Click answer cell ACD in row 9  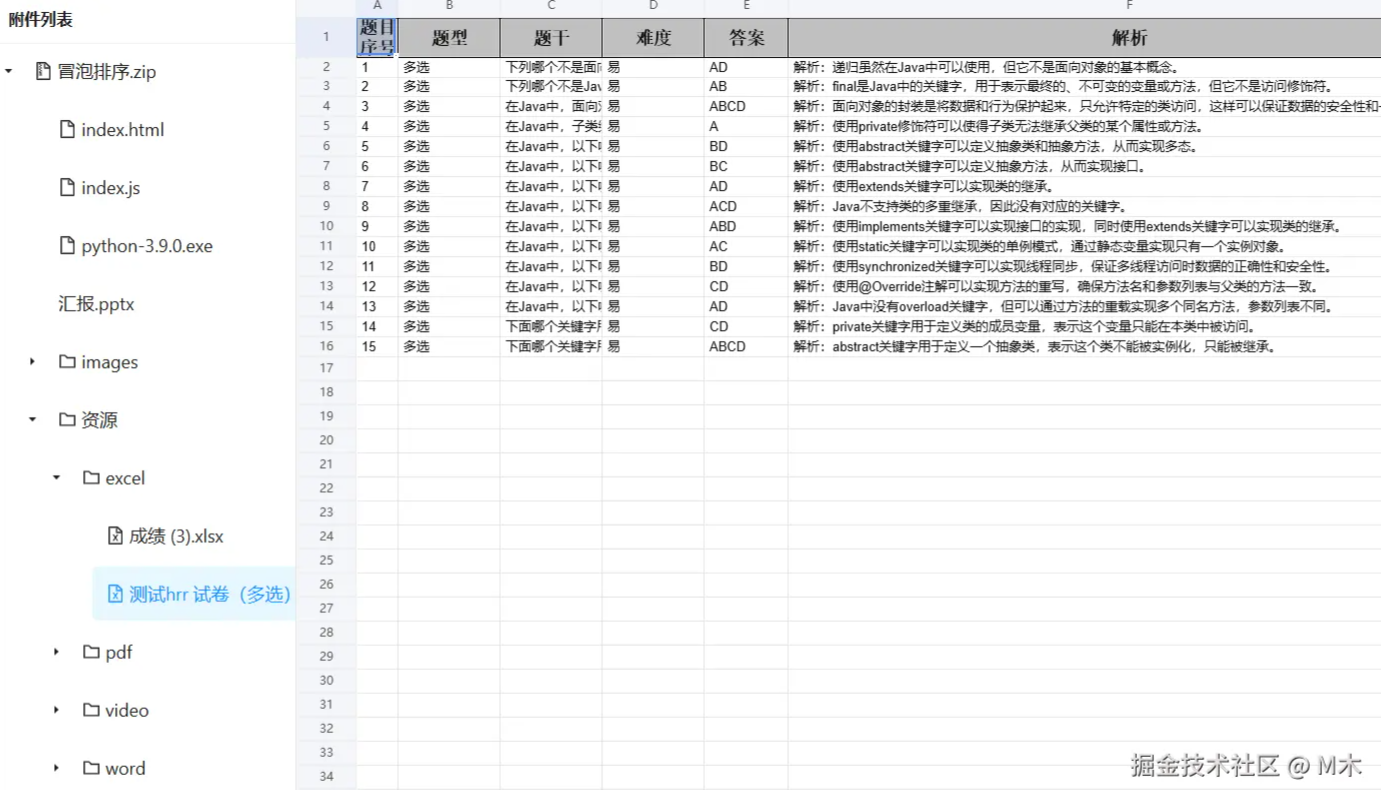pyautogui.click(x=746, y=207)
